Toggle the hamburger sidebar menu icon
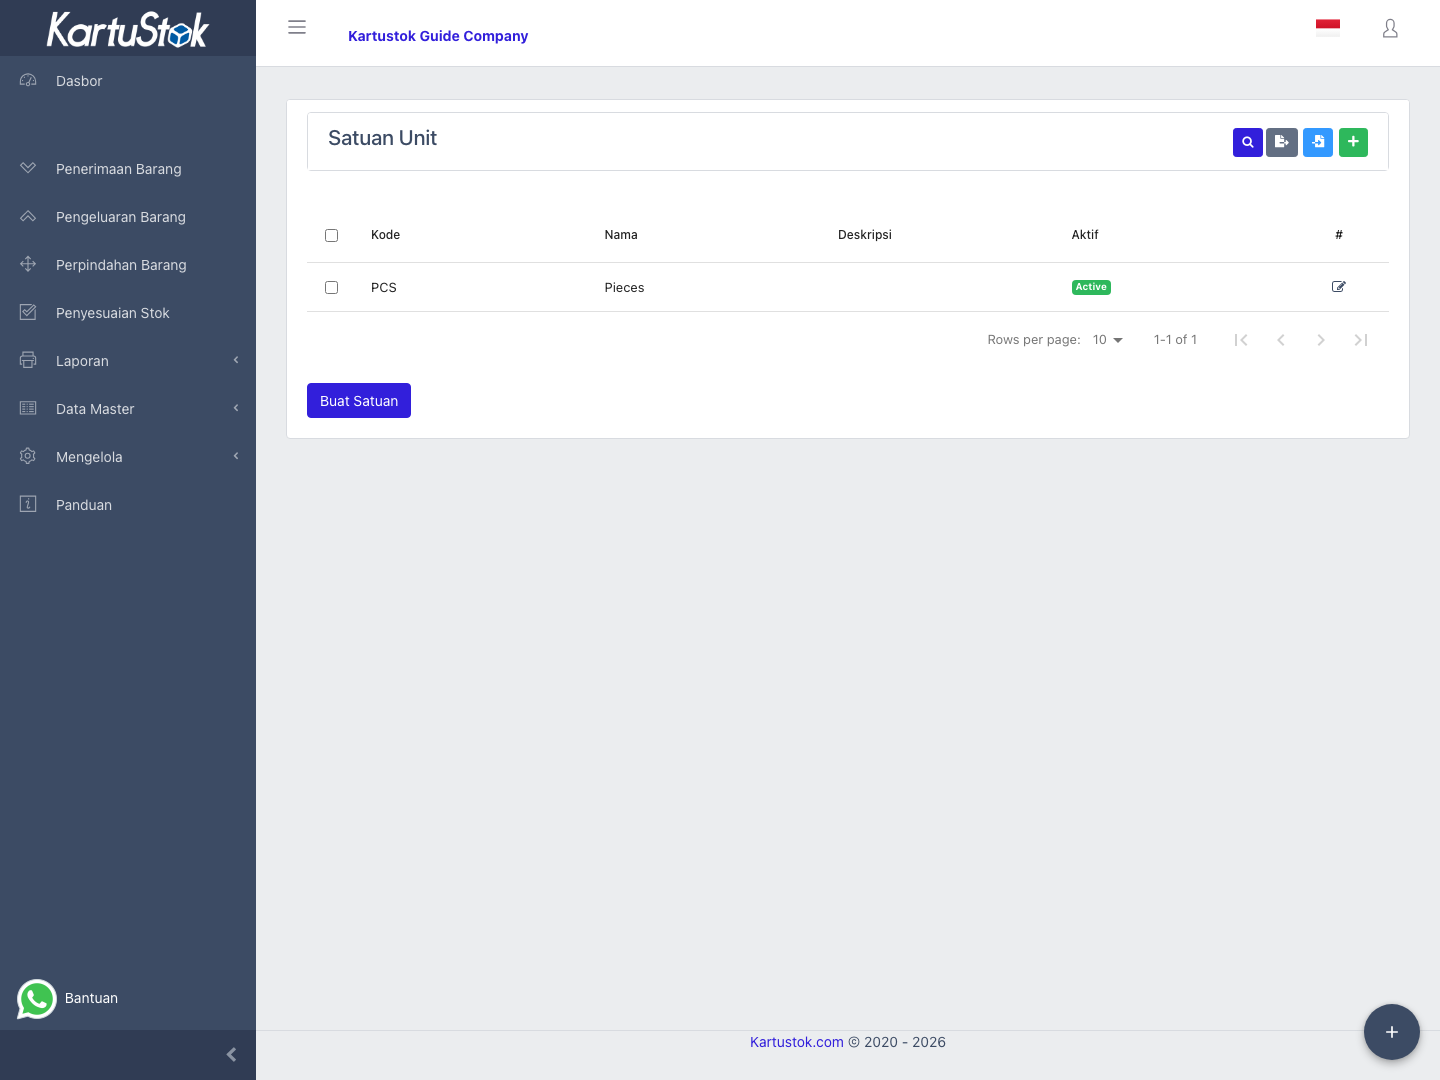Image resolution: width=1440 pixels, height=1080 pixels. (x=297, y=27)
